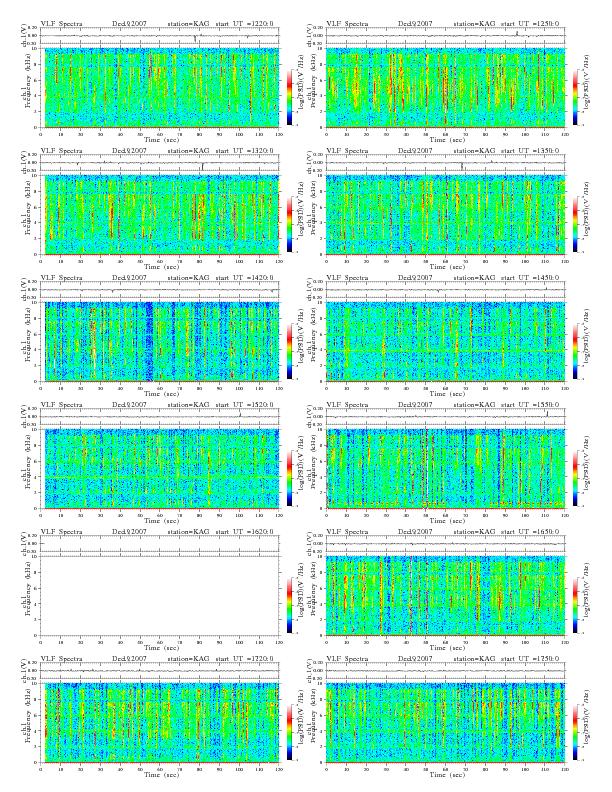Viewport: 612px width, 792px height.
Task: Click the ch.1 waveform strip above the UT 1650 spectrogram
Action: point(445,544)
